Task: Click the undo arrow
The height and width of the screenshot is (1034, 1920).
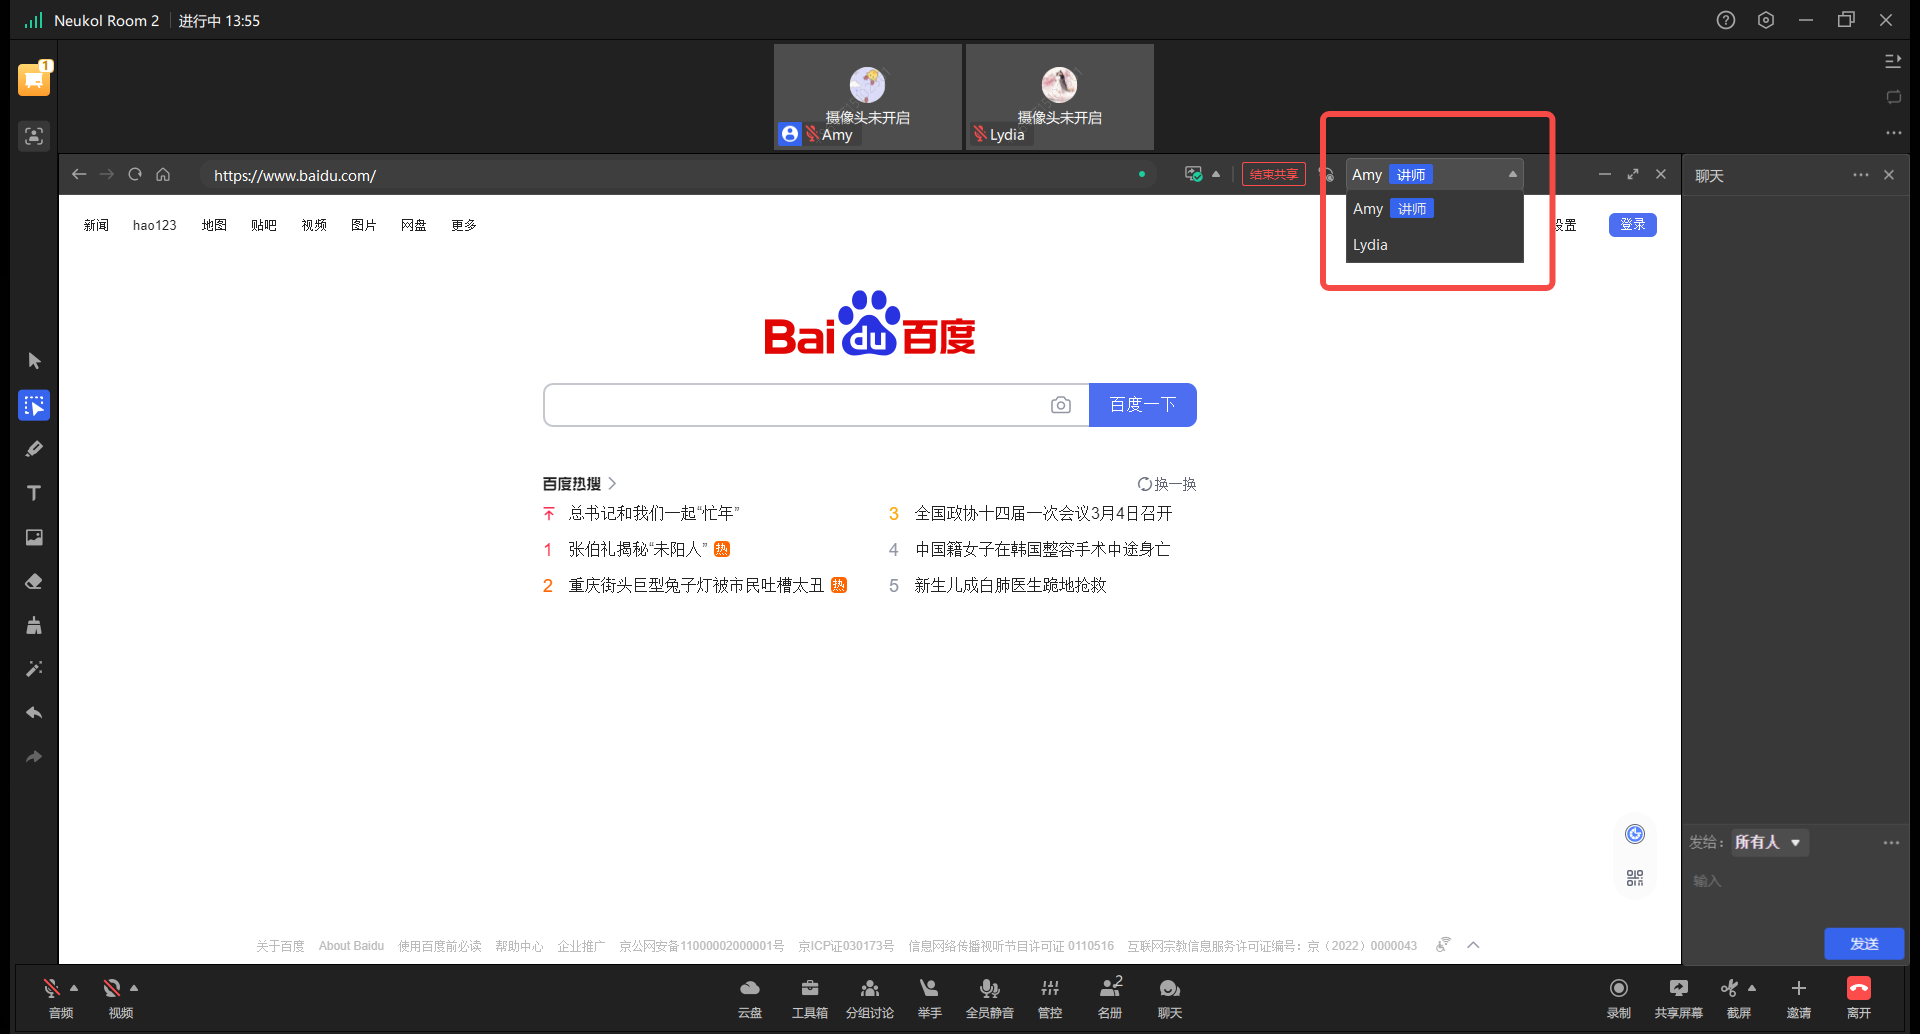Action: pos(34,713)
